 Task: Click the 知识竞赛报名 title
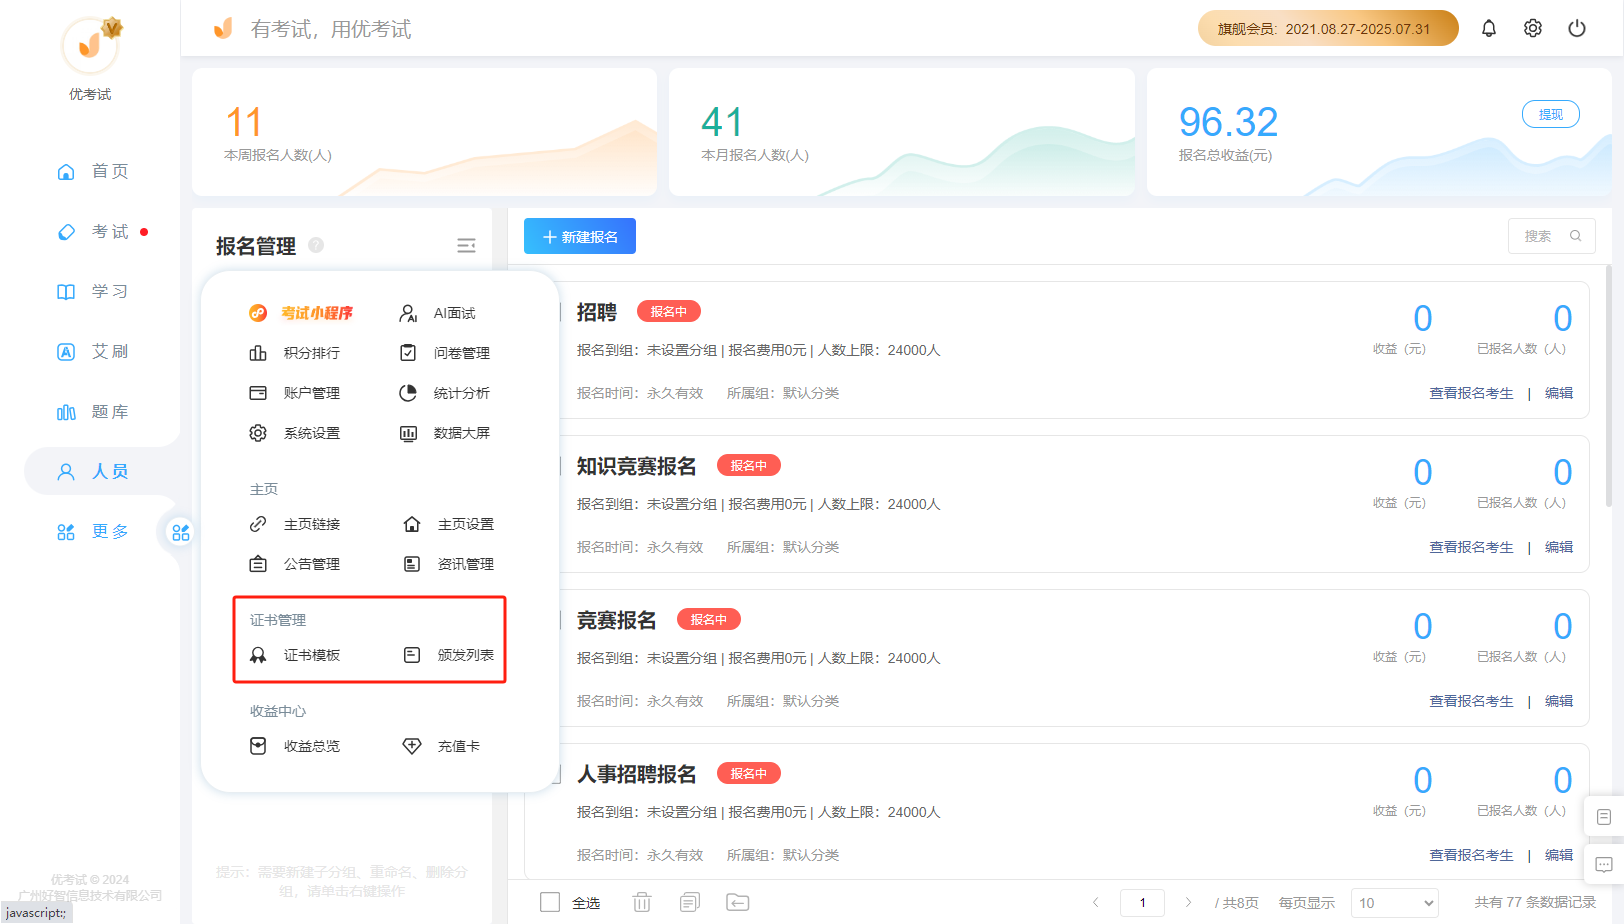(637, 466)
